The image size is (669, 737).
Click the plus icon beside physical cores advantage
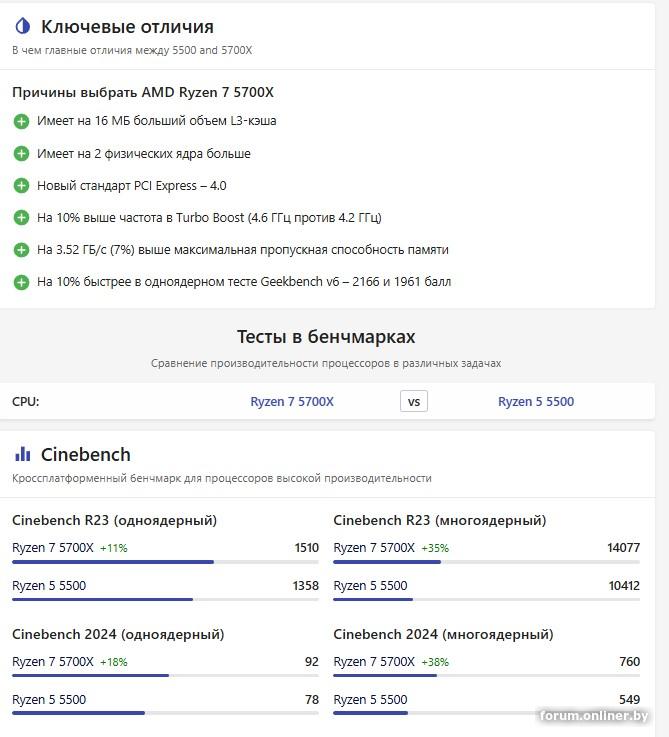click(21, 154)
